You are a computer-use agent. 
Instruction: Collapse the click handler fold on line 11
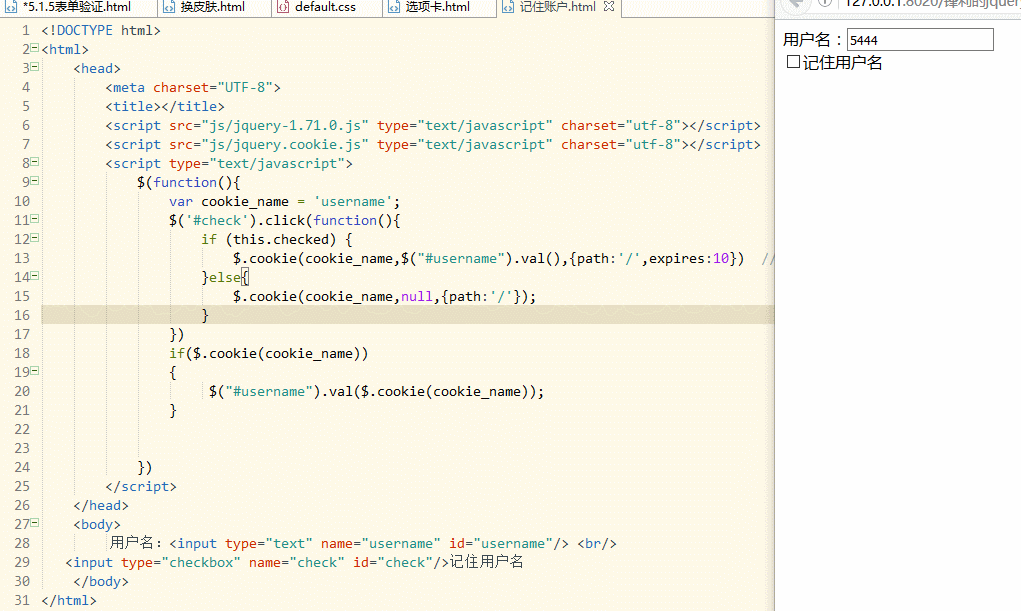click(35, 219)
